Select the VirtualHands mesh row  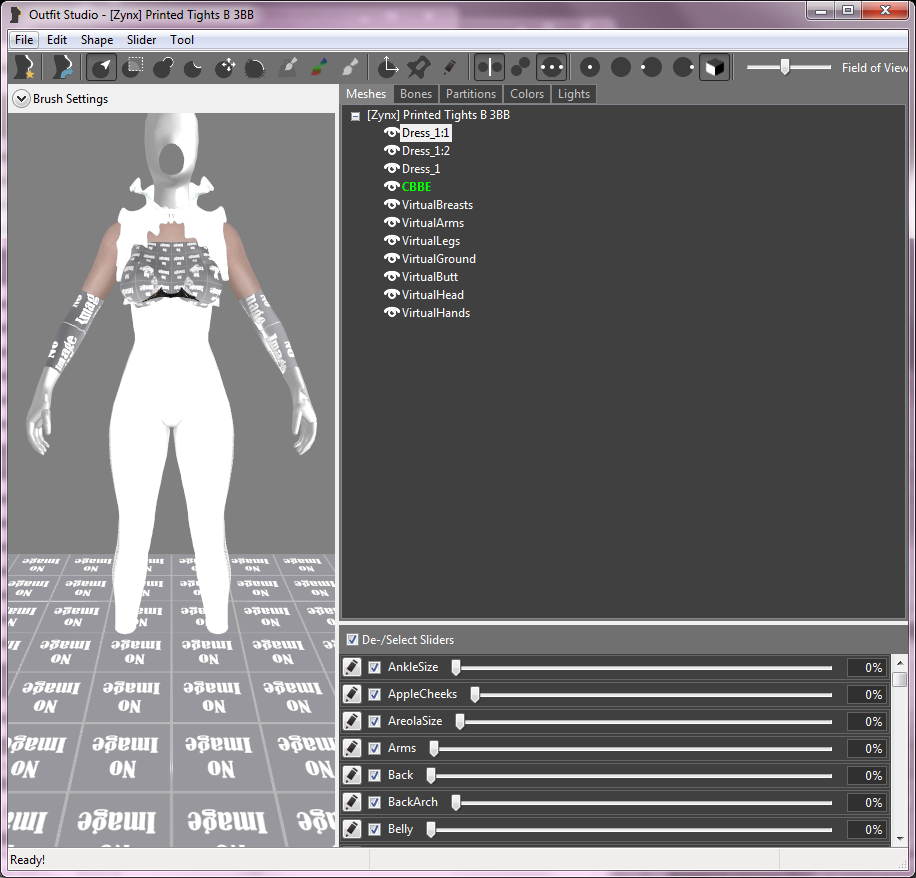coord(436,313)
